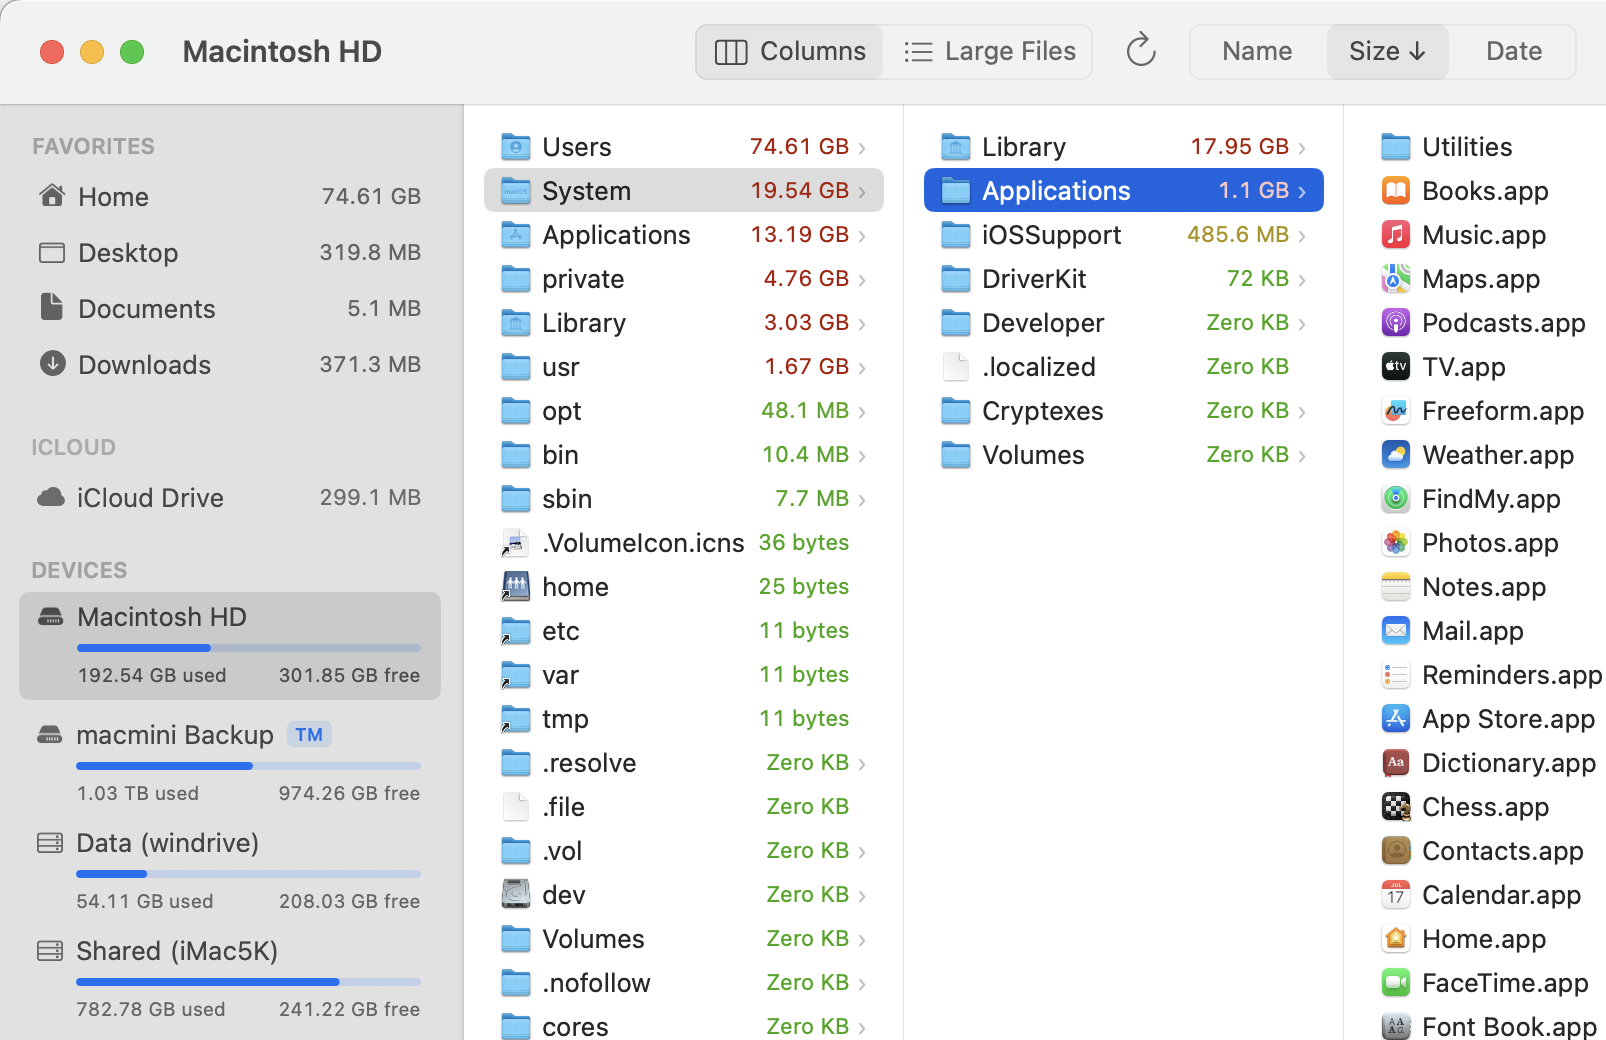This screenshot has width=1606, height=1040.
Task: Click the Notes.app icon
Action: [x=1396, y=587]
